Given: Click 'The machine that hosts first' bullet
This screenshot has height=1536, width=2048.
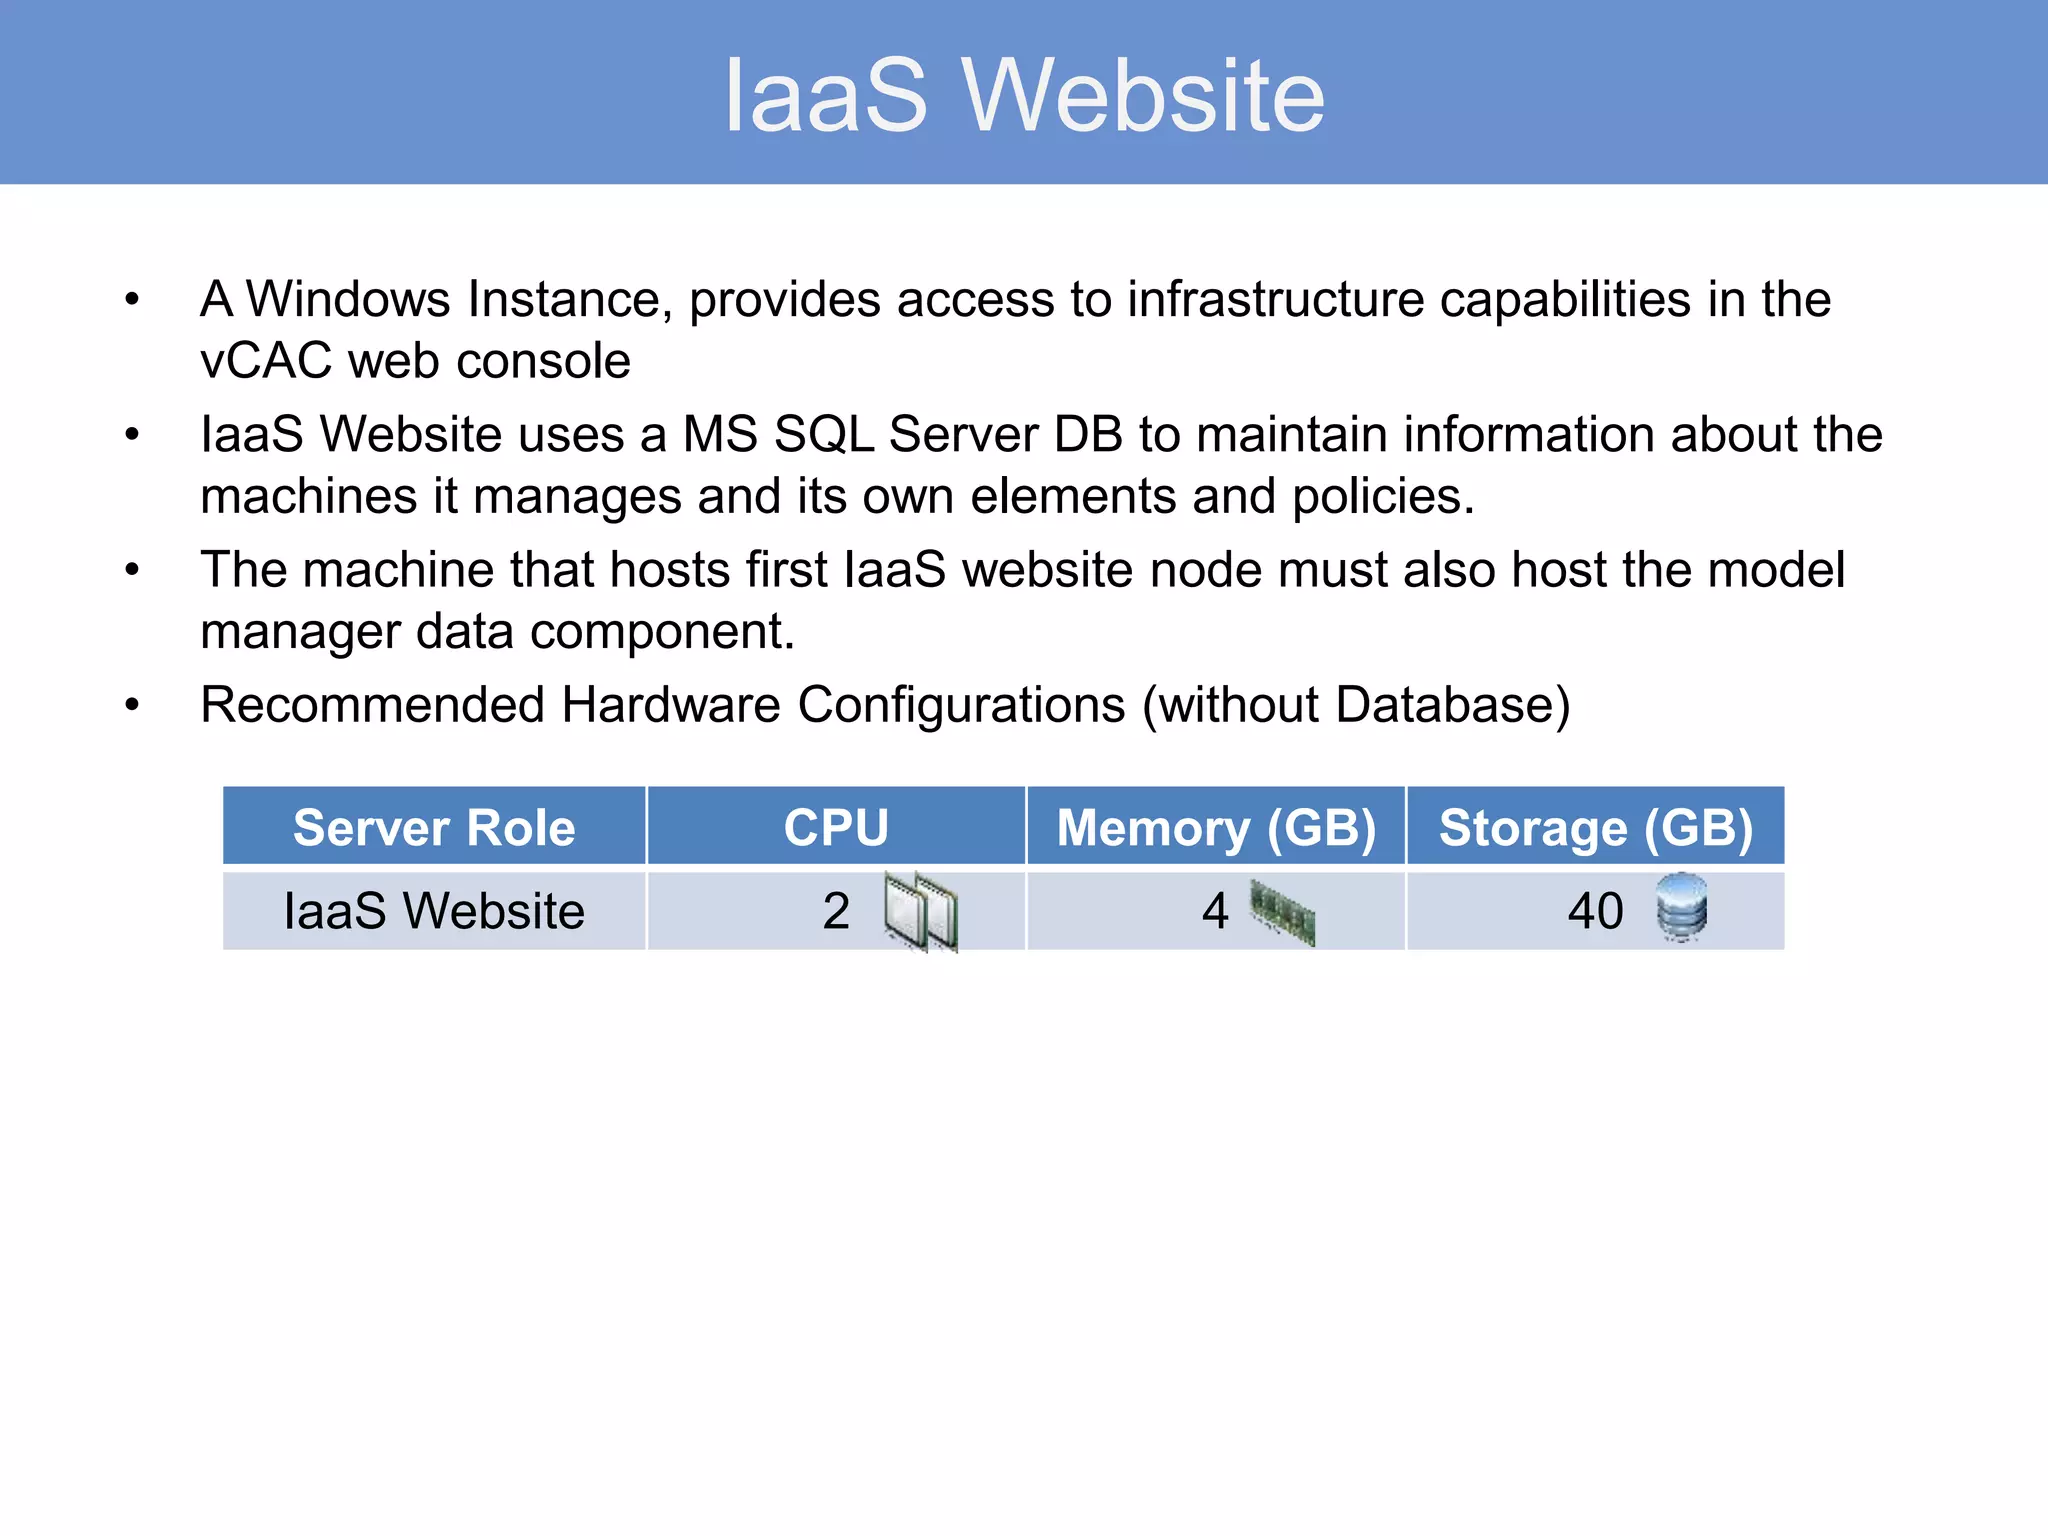Looking at the screenshot, I should tap(1022, 570).
